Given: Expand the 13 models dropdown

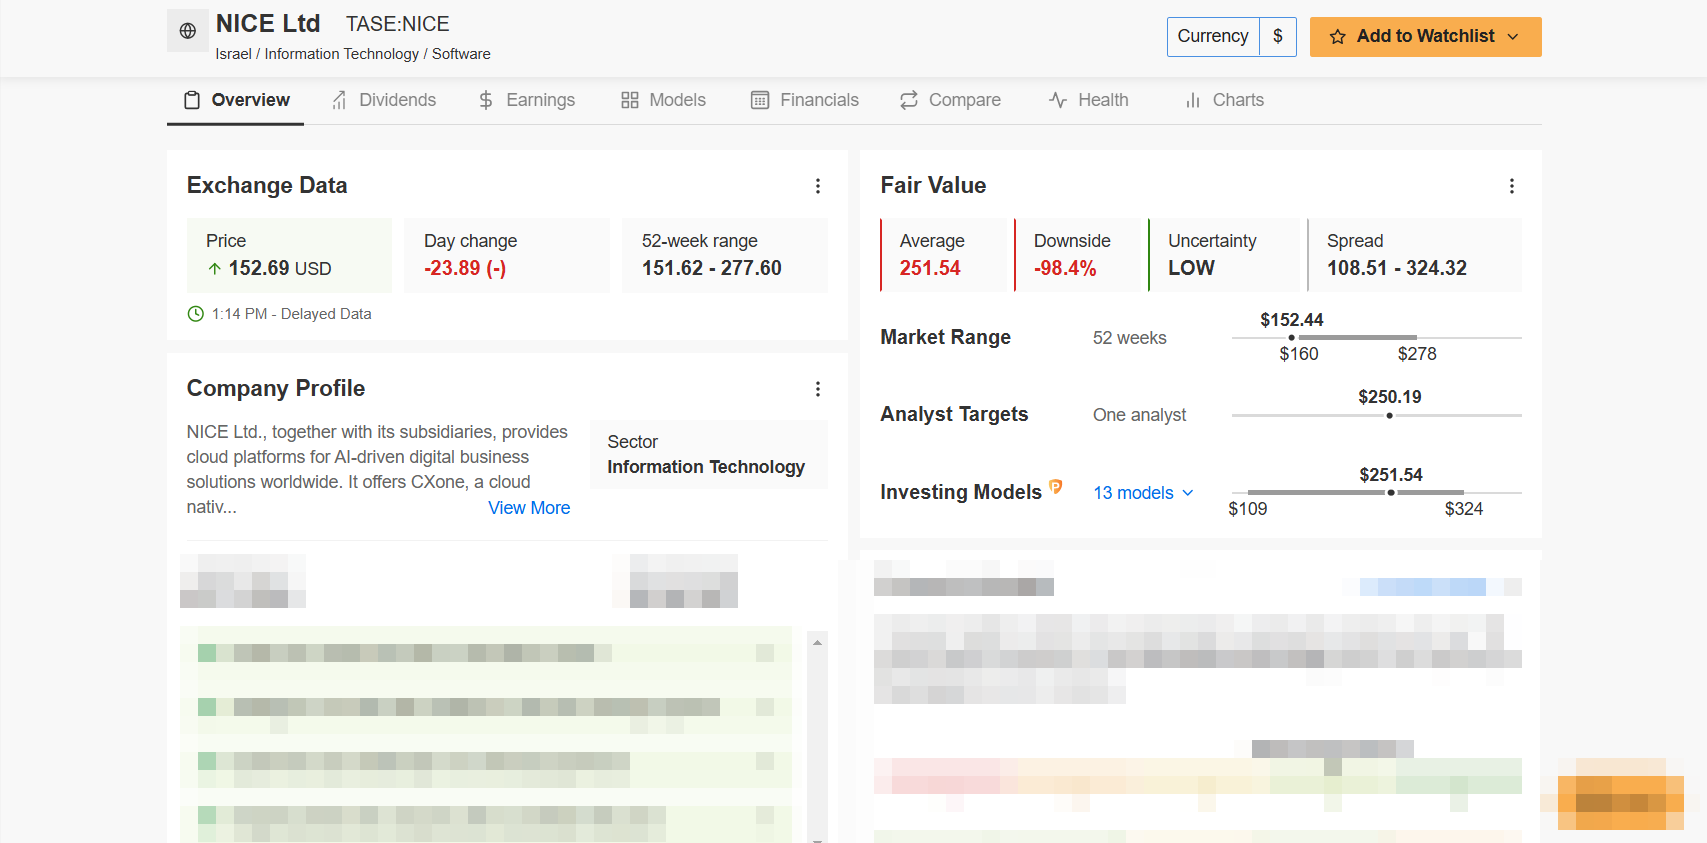Looking at the screenshot, I should click(x=1143, y=493).
